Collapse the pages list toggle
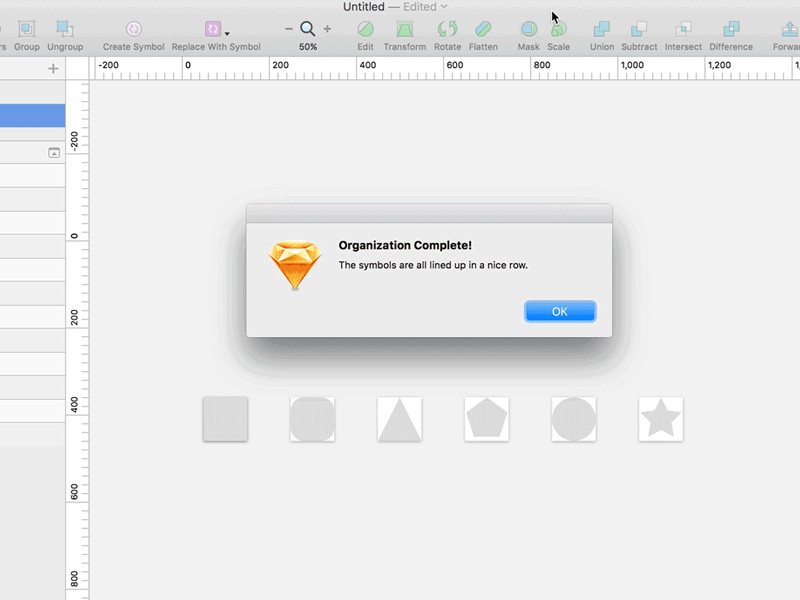The image size is (800, 600). (54, 153)
